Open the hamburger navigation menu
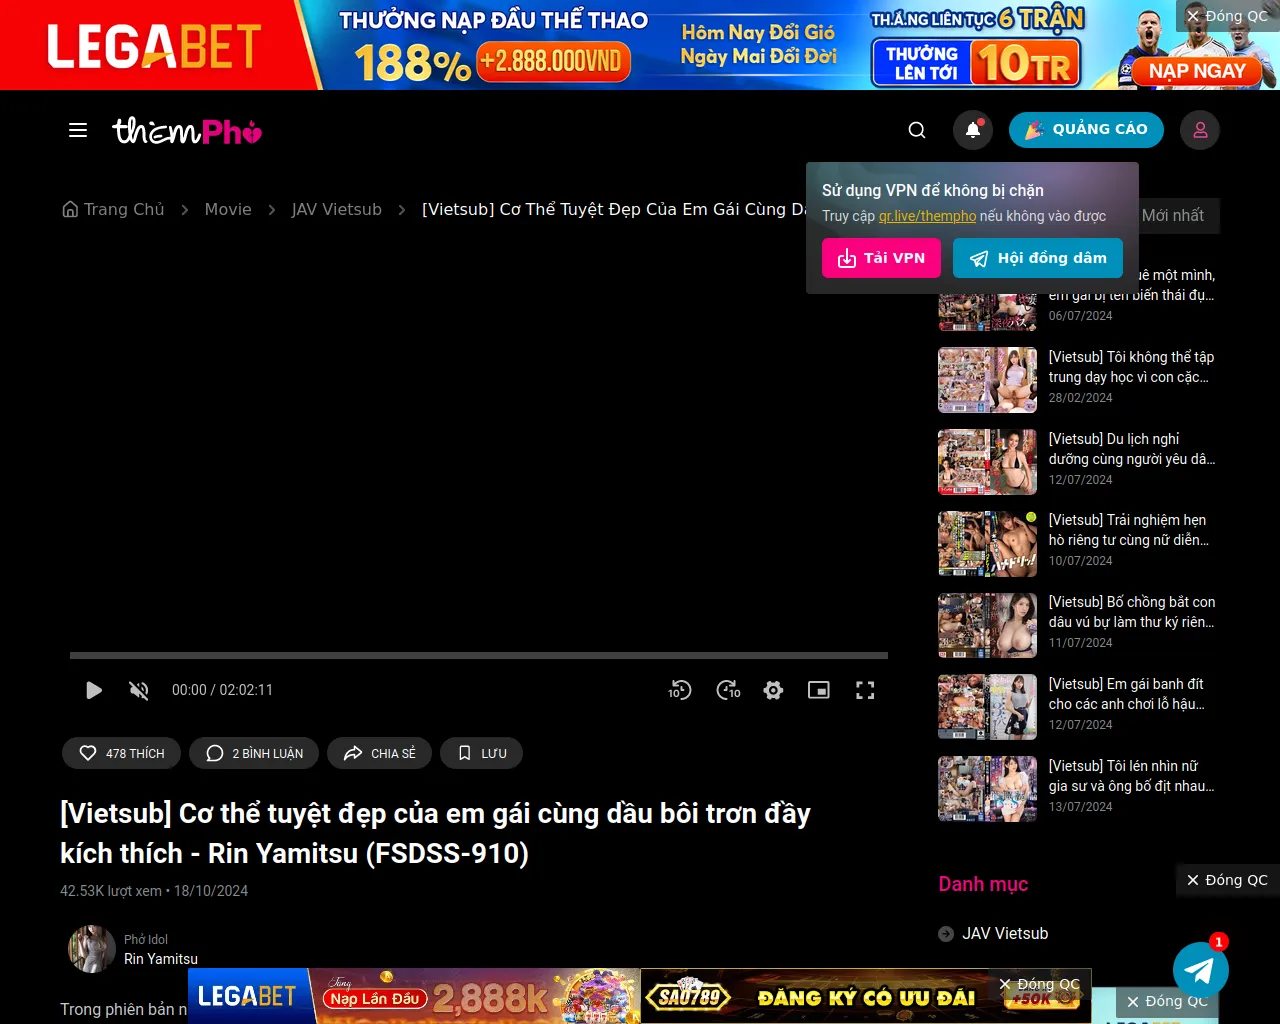1280x1024 pixels. pyautogui.click(x=78, y=130)
